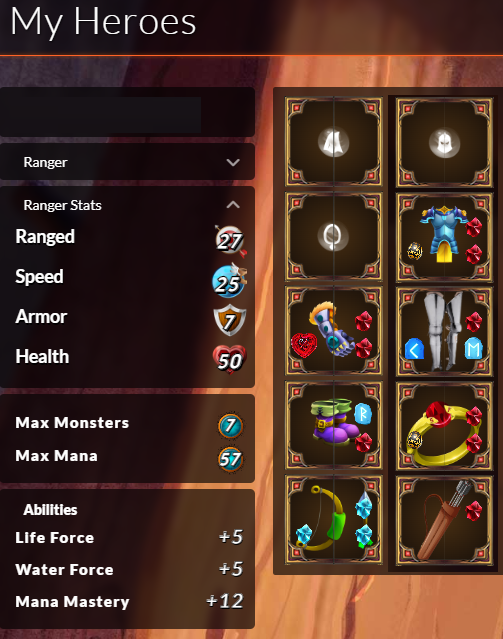This screenshot has height=639, width=503.
Task: Collapse the Ranger Stats section
Action: [233, 205]
